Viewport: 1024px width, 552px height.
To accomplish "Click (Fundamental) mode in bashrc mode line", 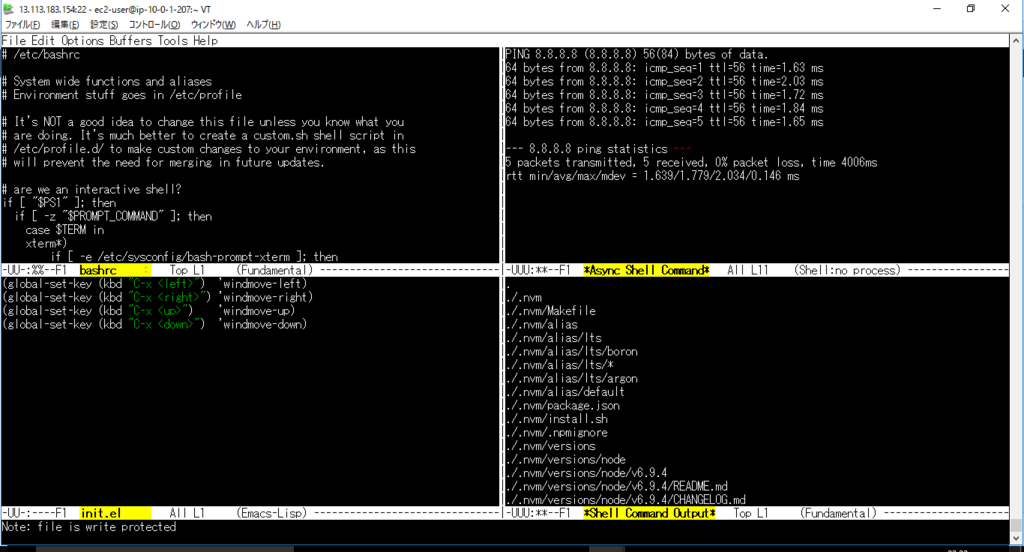I will (x=274, y=270).
